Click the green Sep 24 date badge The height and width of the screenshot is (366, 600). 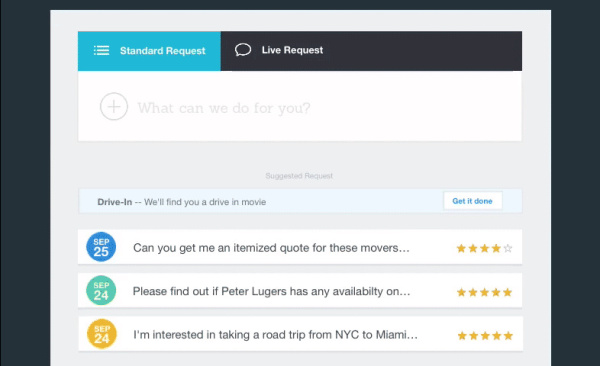click(101, 291)
